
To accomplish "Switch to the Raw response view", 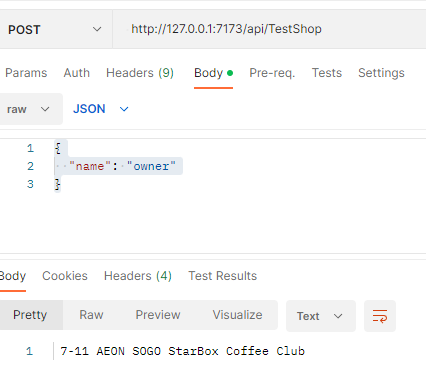I will click(x=91, y=315).
